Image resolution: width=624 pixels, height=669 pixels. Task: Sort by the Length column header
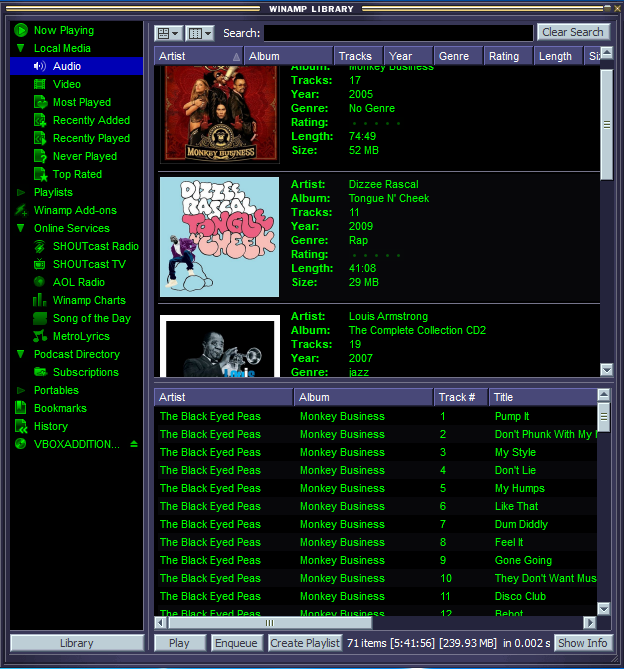[x=558, y=56]
